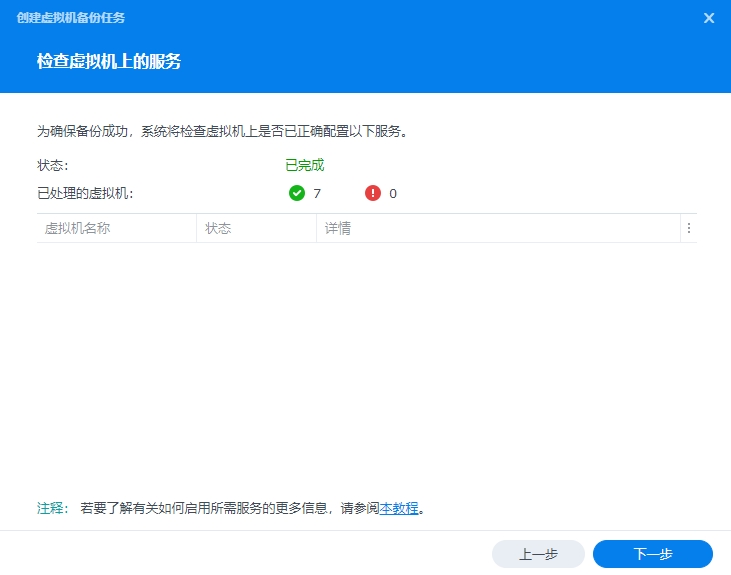Click the description text about checking services
Viewport: 731px width, 575px height.
[224, 131]
